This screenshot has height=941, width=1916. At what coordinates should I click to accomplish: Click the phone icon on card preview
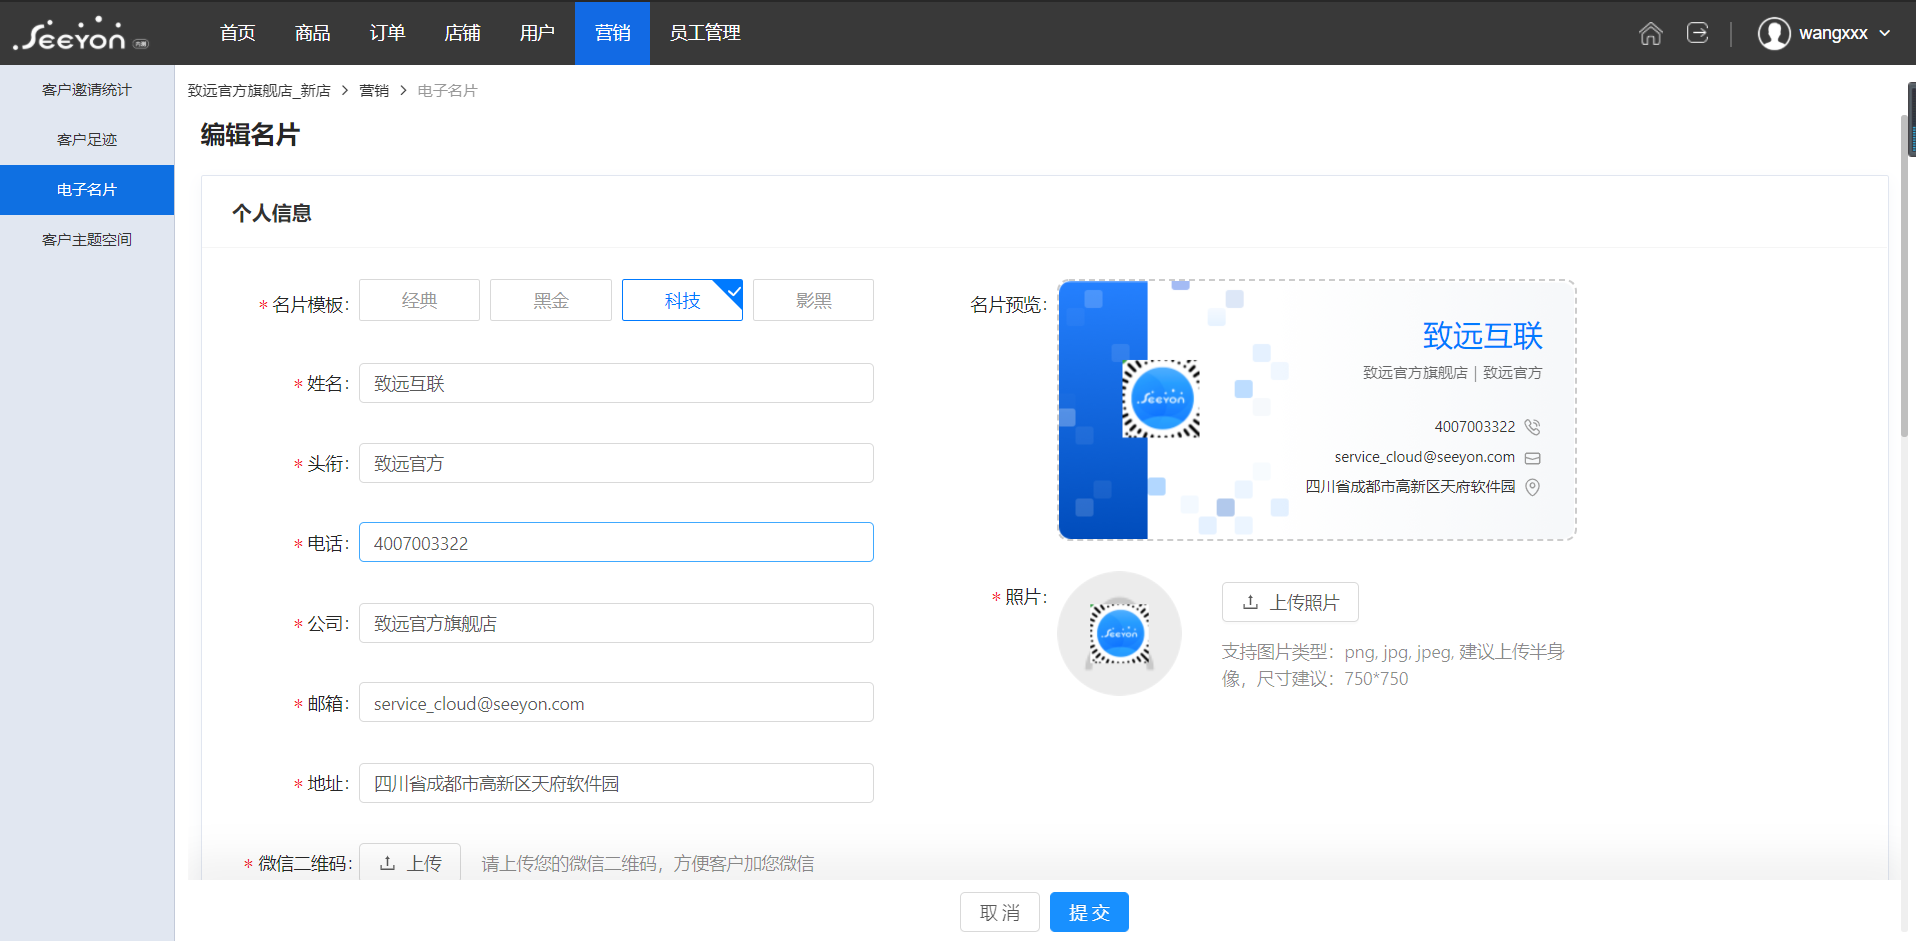[x=1532, y=427]
